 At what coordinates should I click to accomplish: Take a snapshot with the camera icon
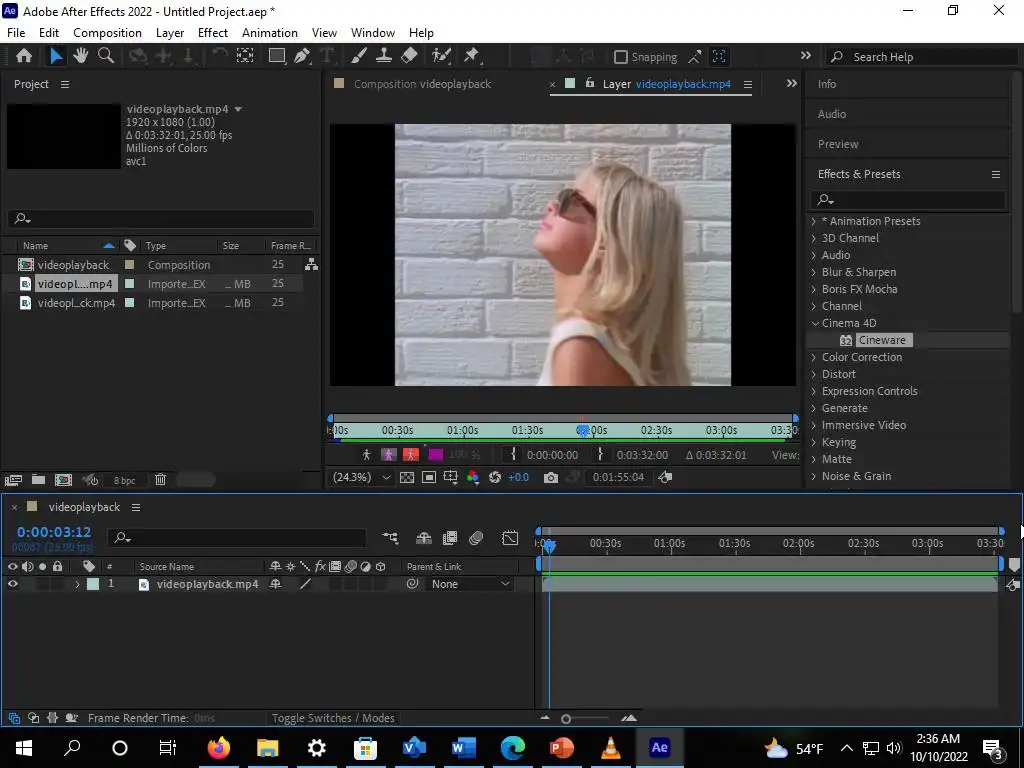[551, 477]
